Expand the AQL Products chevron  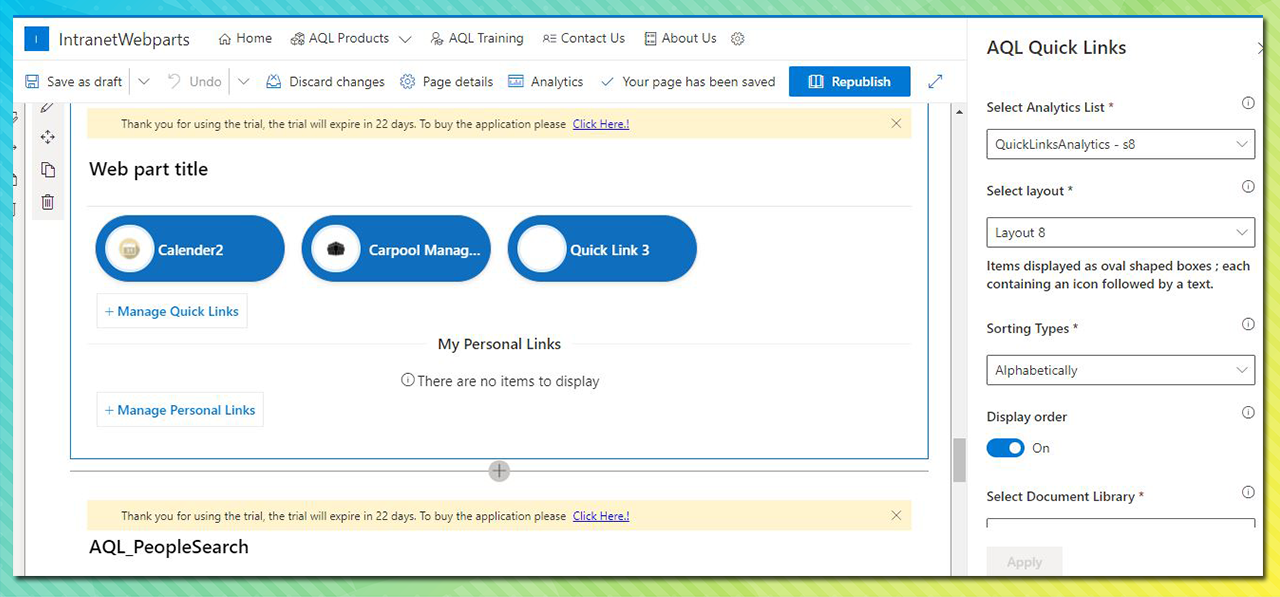(405, 39)
